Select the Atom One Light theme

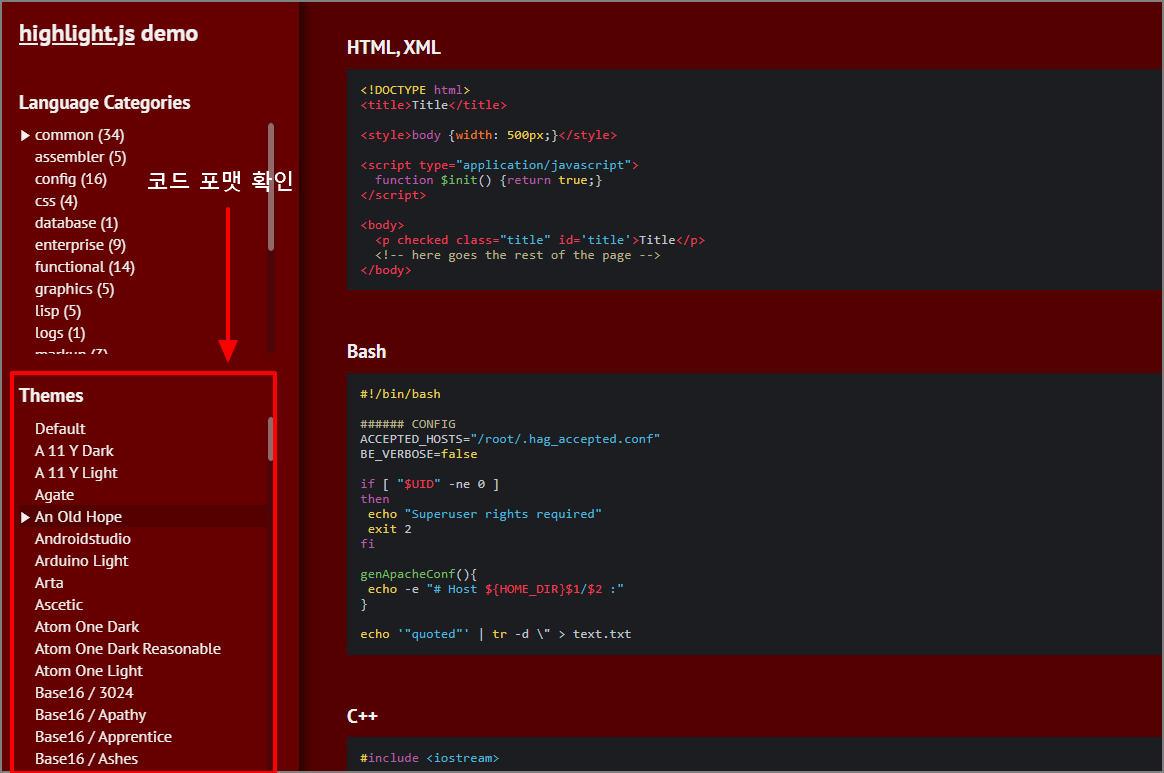coord(88,671)
